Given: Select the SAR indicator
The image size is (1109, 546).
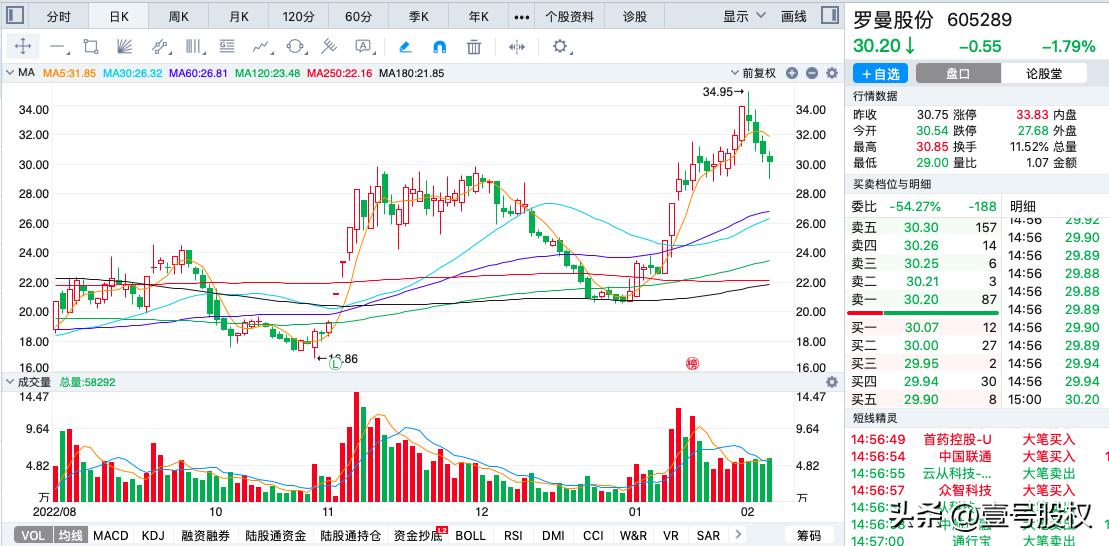Looking at the screenshot, I should 708,535.
